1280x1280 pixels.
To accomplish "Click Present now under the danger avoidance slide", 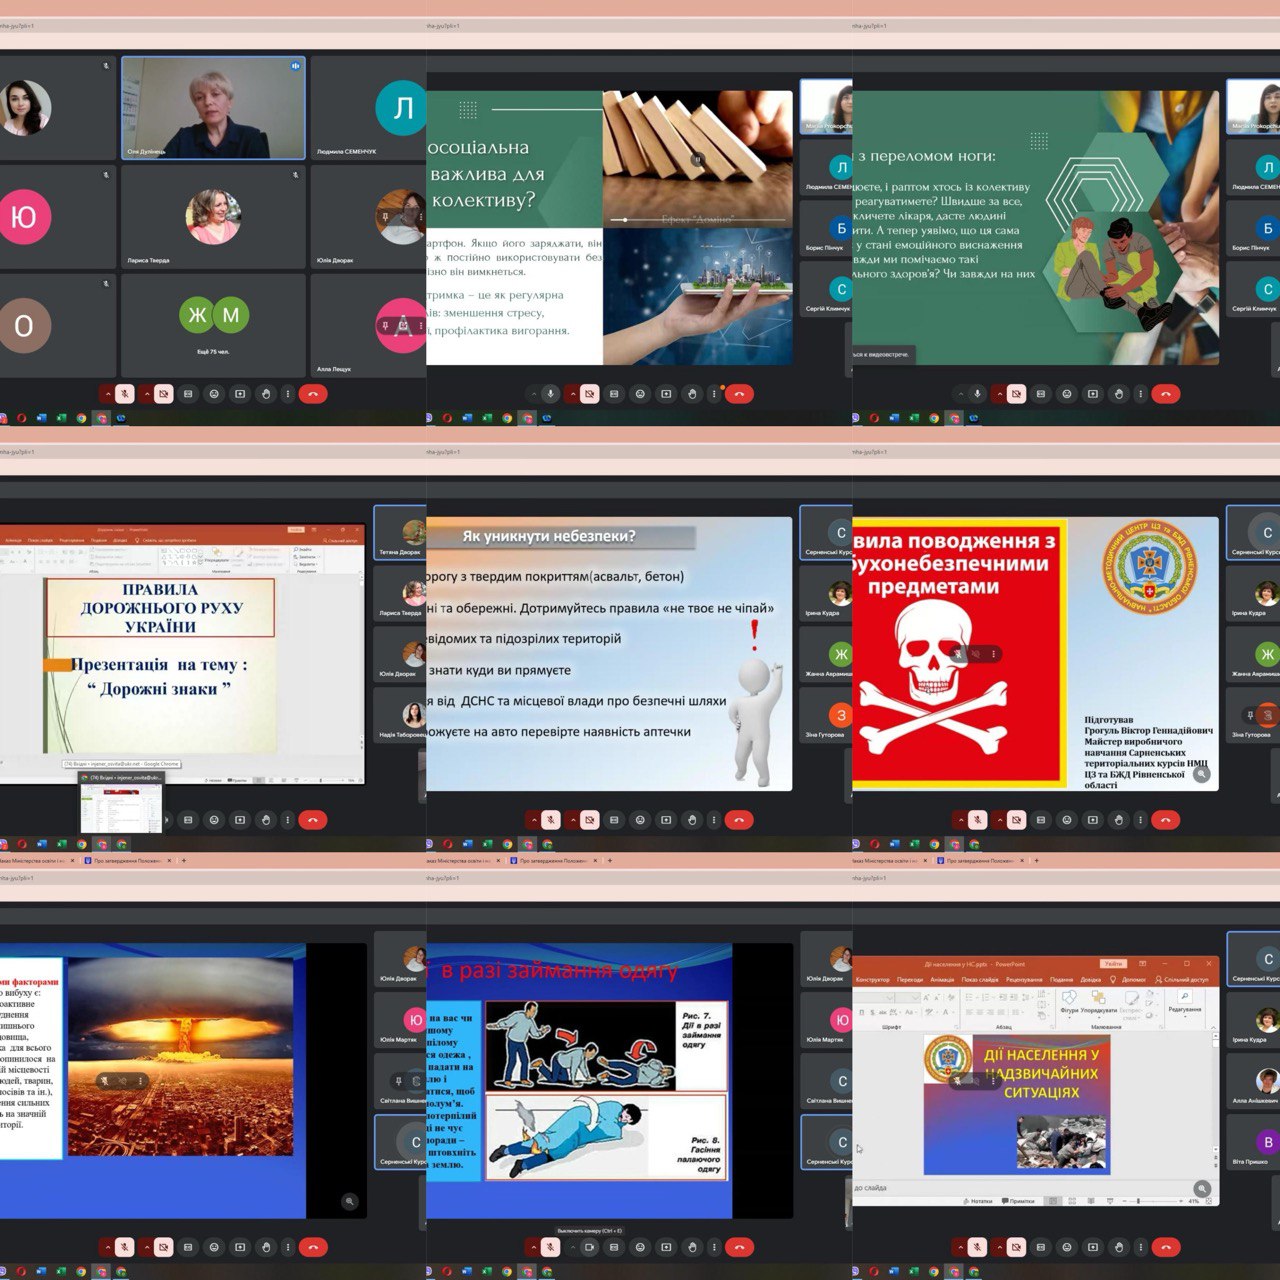I will [666, 820].
